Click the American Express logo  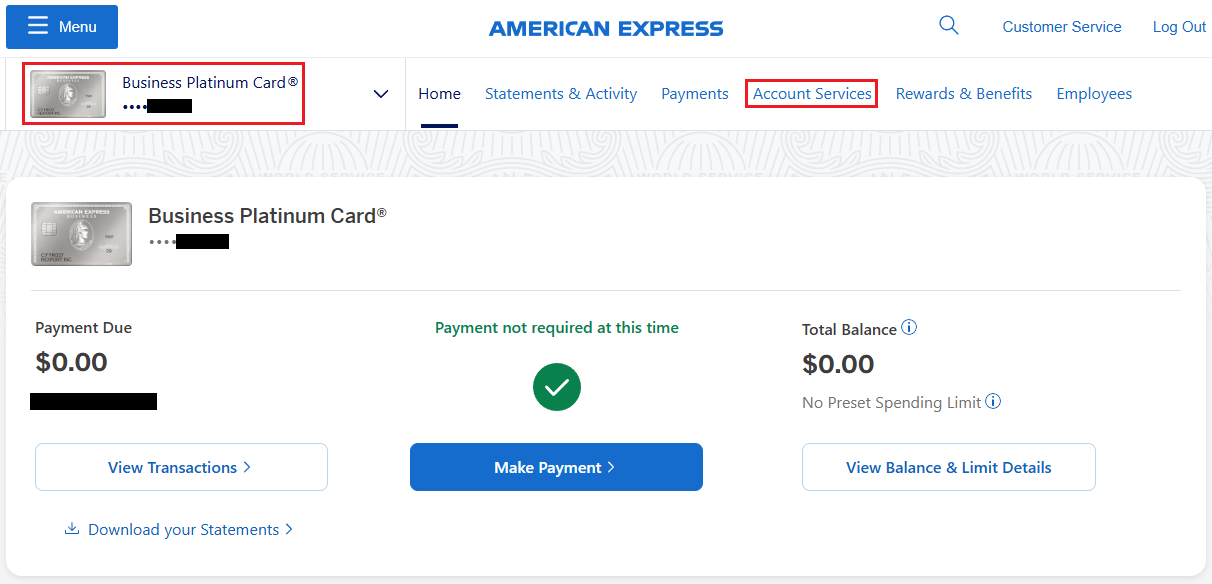[x=605, y=29]
